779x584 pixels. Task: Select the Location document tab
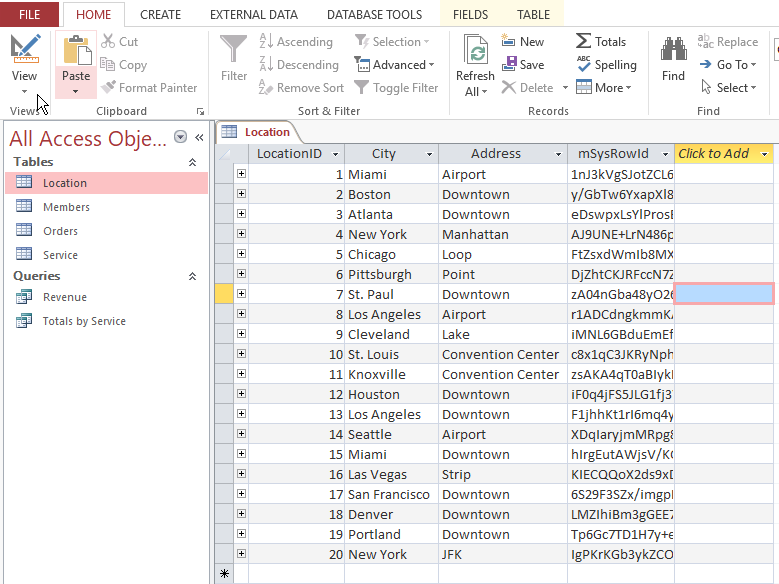(x=257, y=132)
